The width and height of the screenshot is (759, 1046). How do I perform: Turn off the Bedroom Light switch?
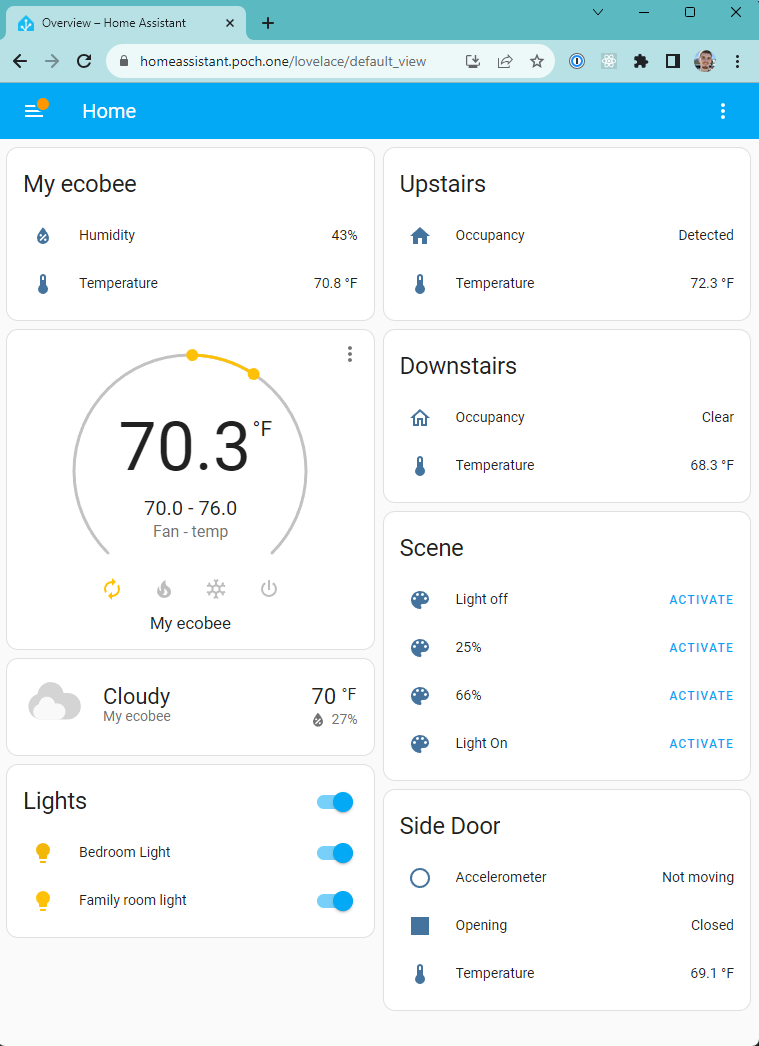pos(335,853)
